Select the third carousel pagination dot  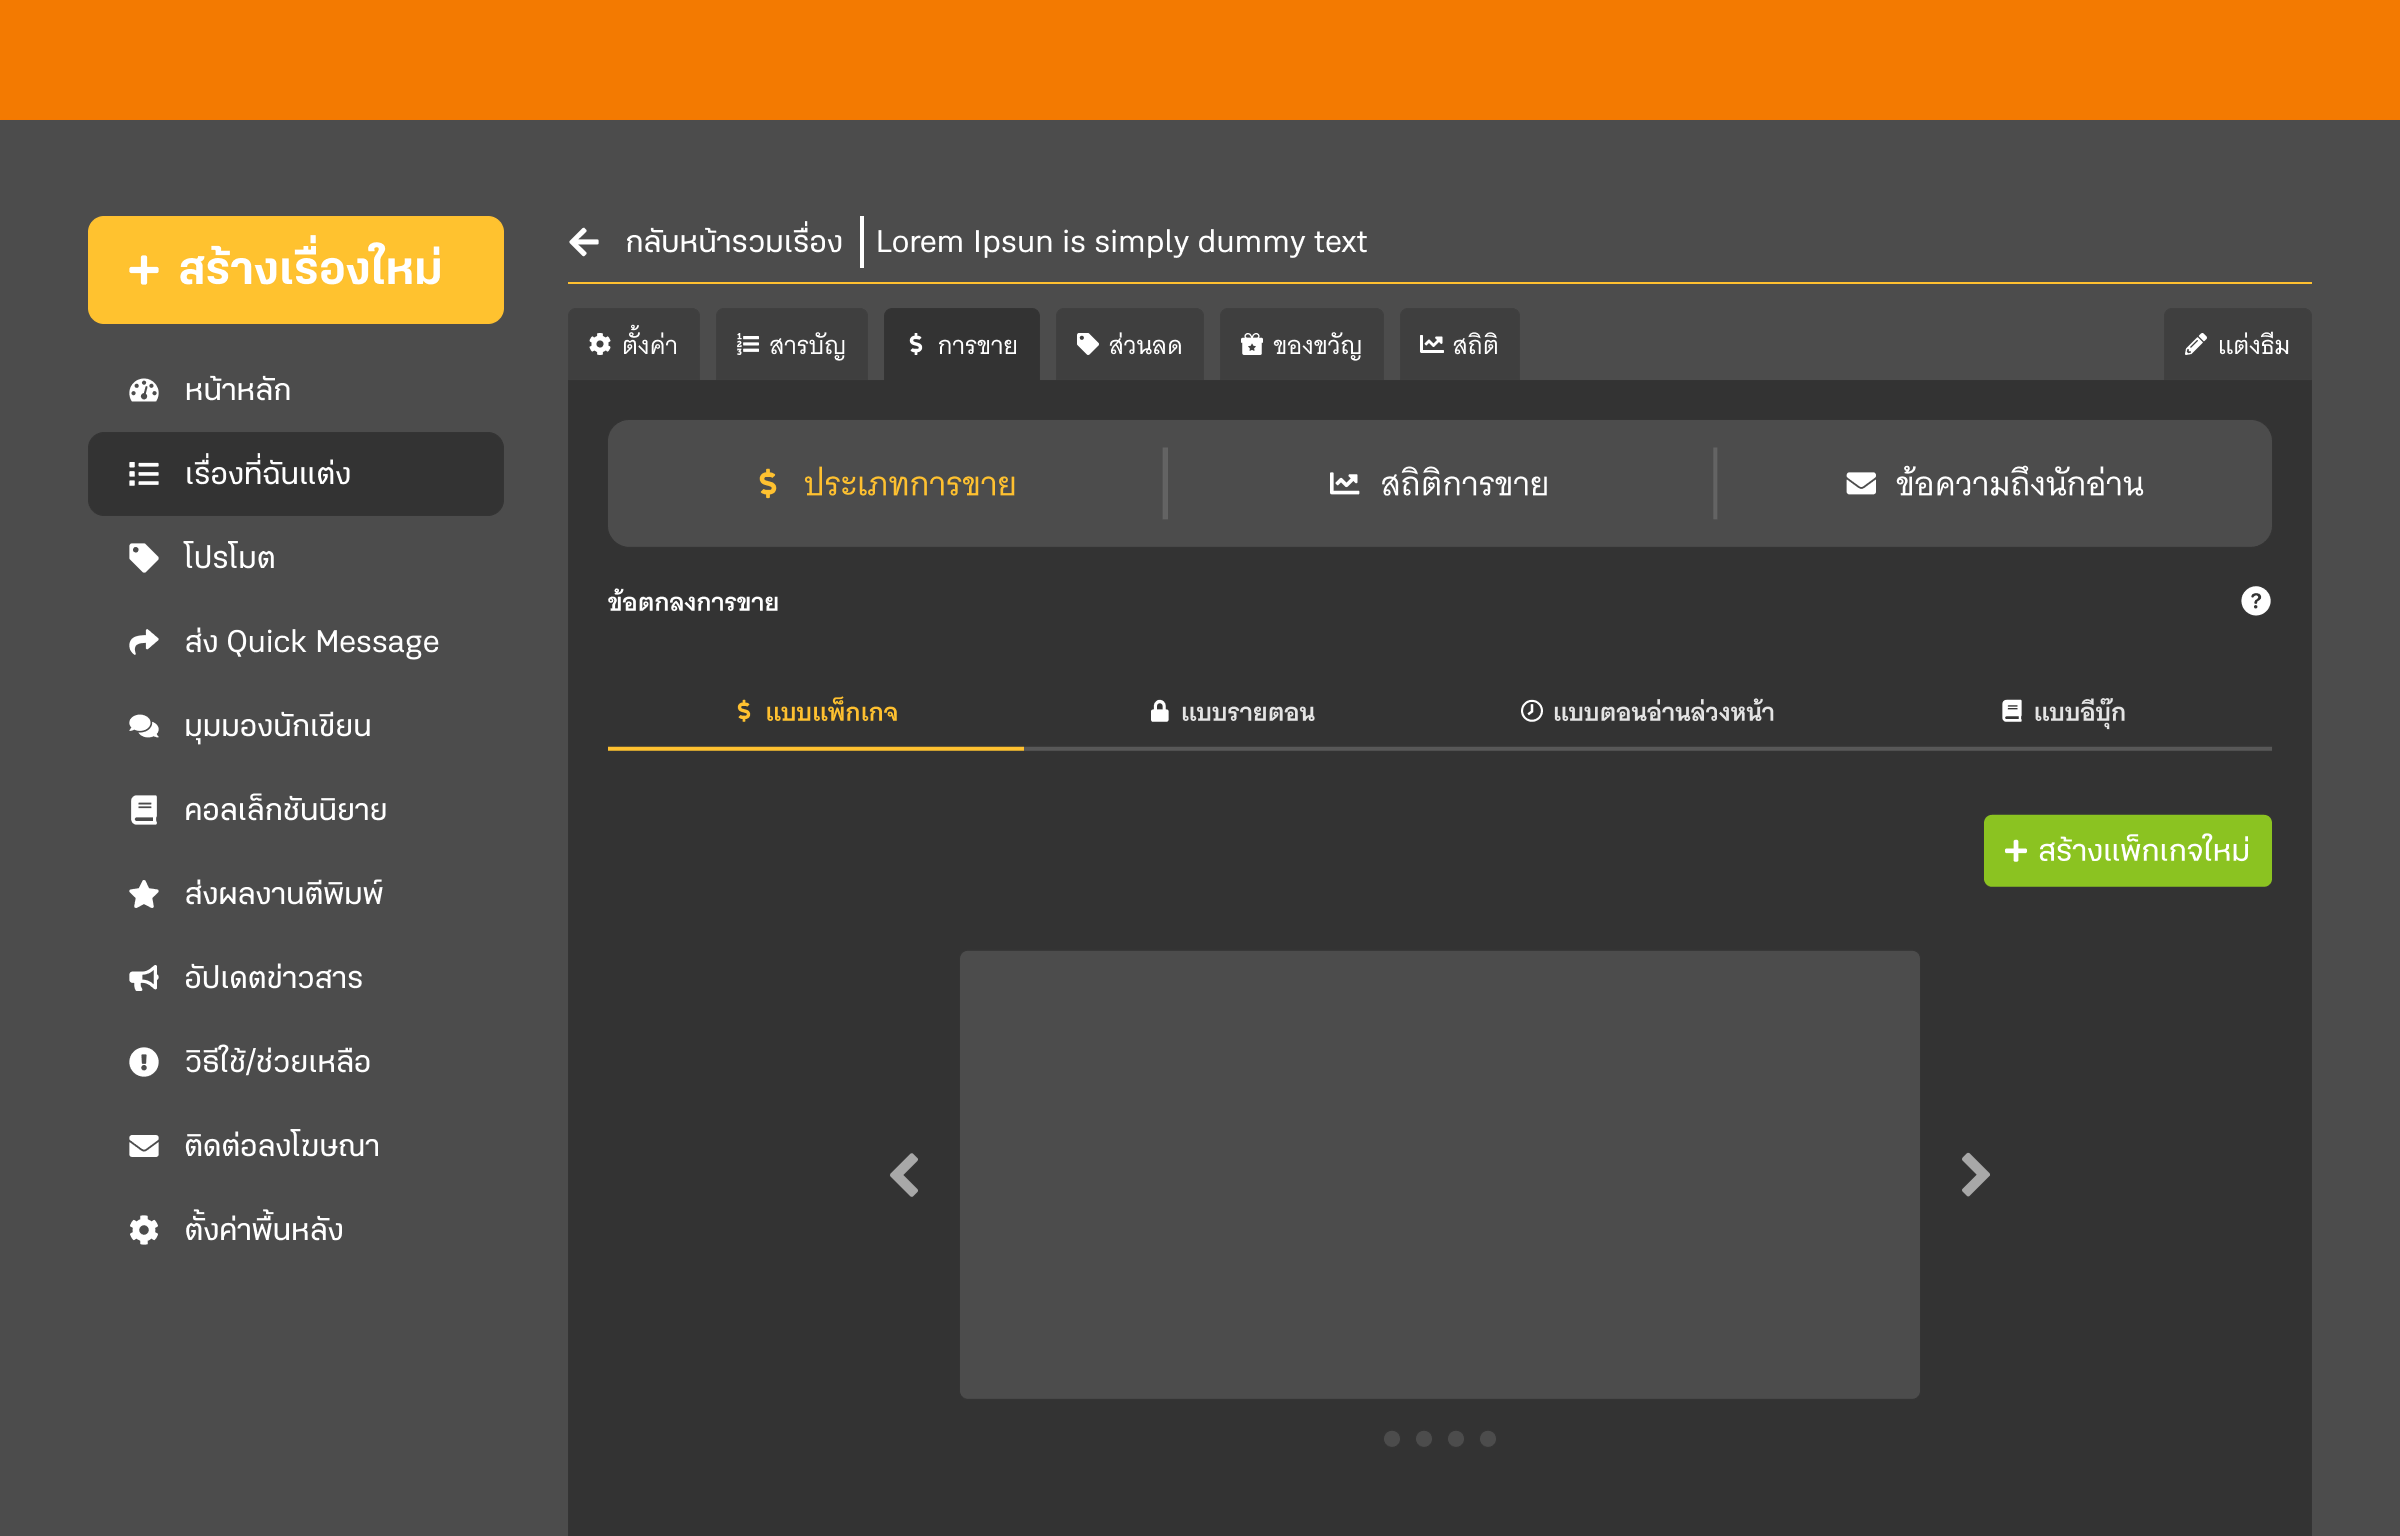tap(1456, 1439)
